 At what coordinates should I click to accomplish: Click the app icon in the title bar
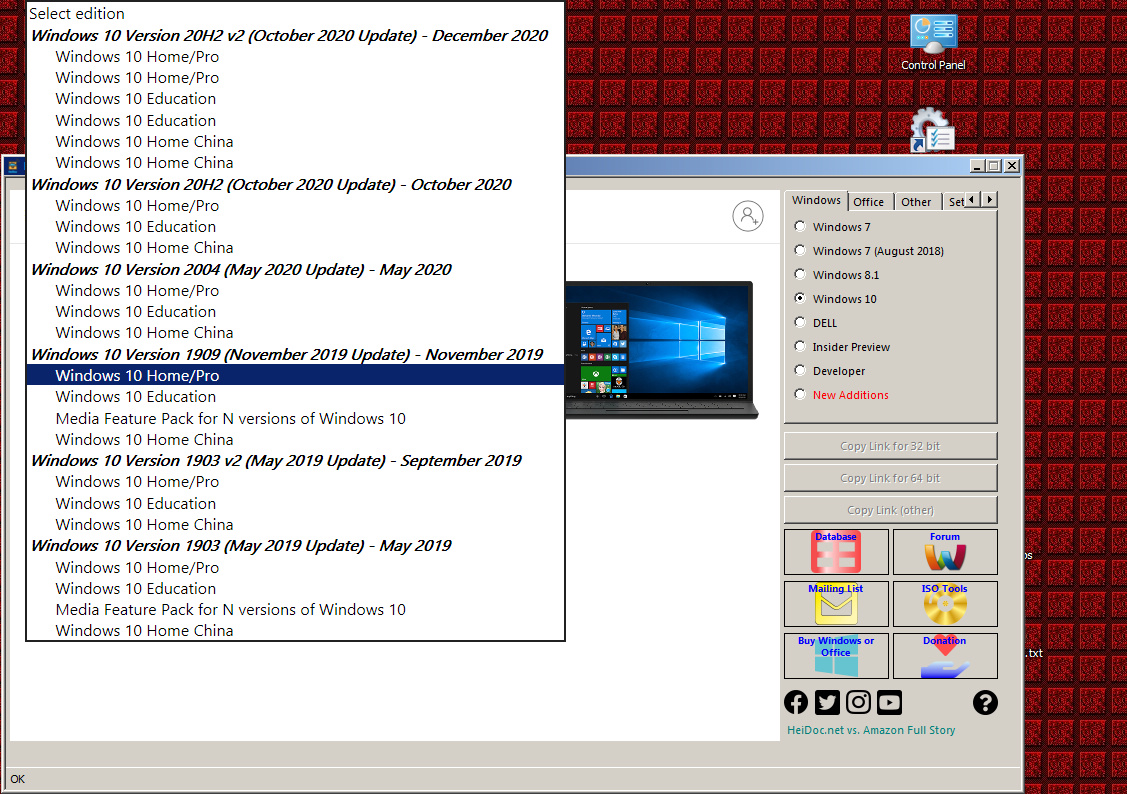(13, 167)
